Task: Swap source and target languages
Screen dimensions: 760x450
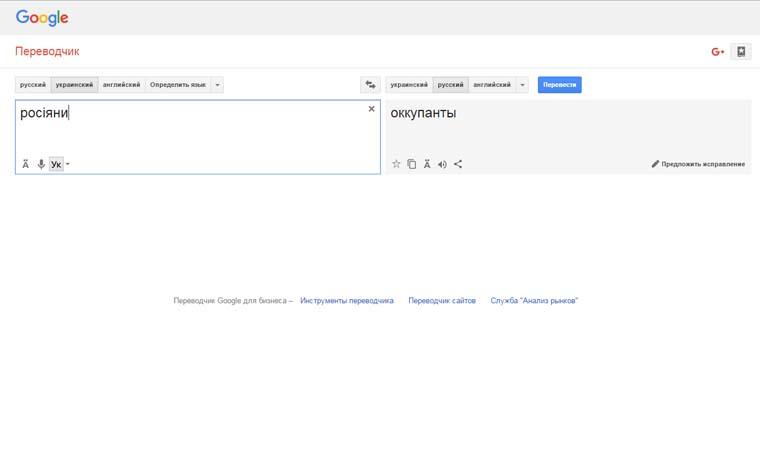Action: coord(370,85)
